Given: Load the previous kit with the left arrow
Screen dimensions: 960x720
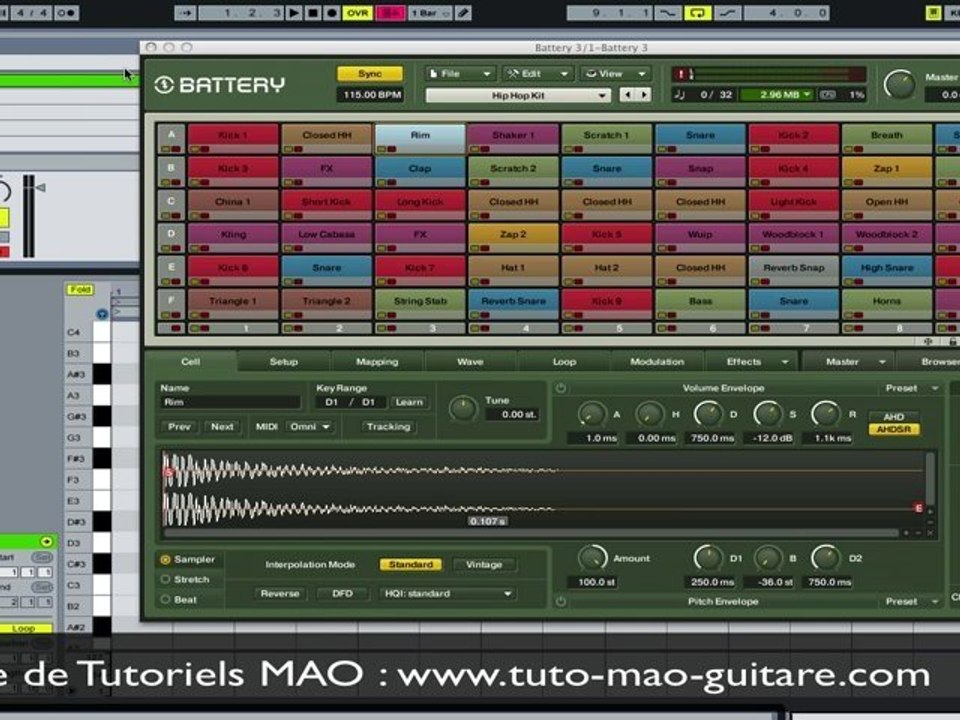Looking at the screenshot, I should [x=627, y=95].
